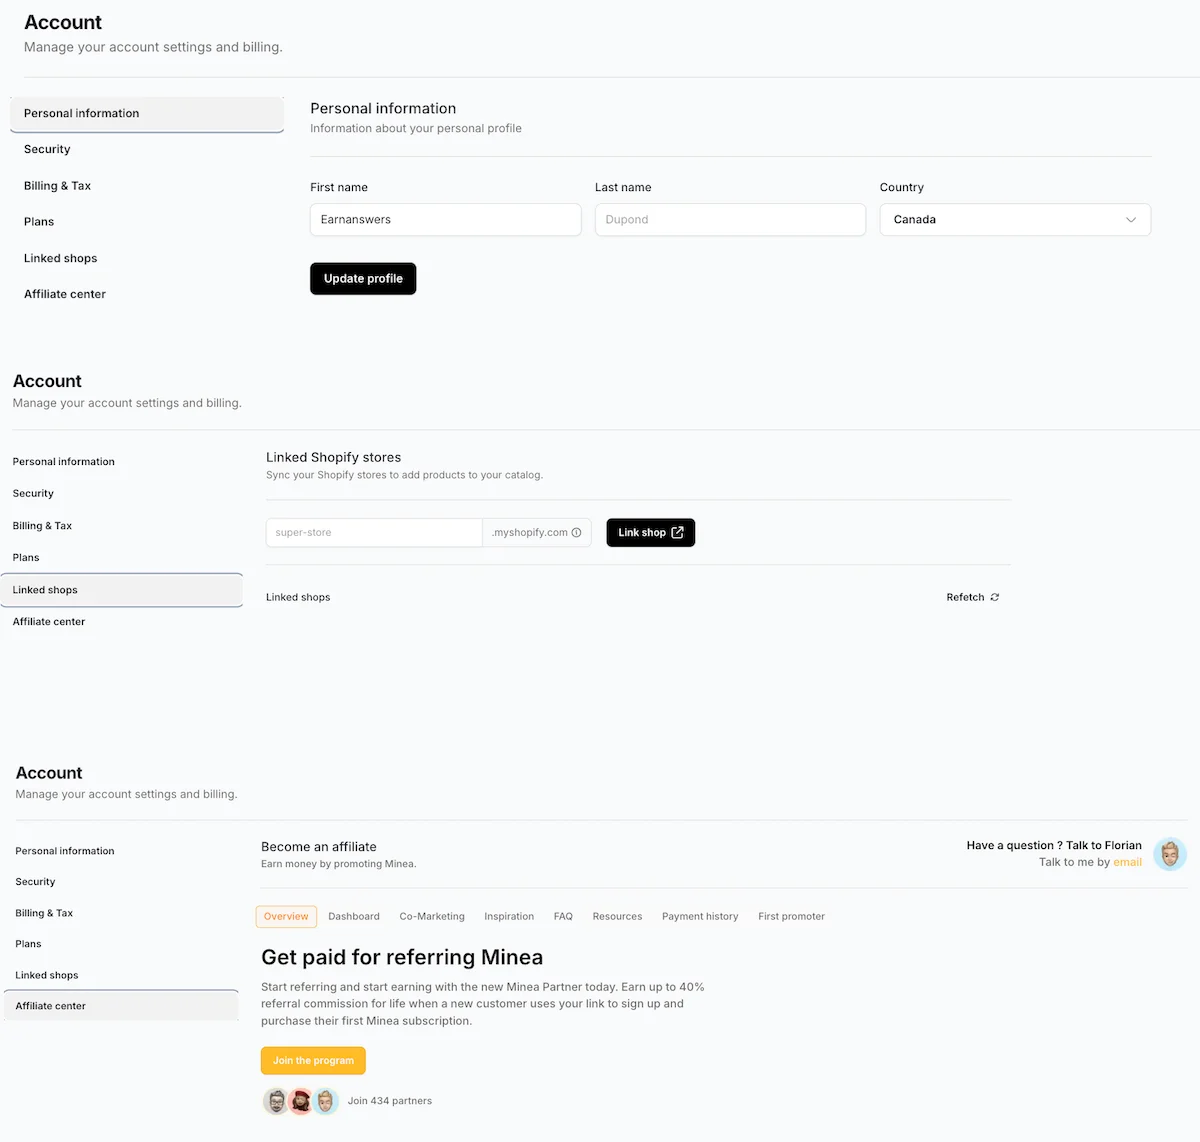This screenshot has height=1142, width=1200.
Task: Click the 'Get paid for referring Minea' heading
Action: point(402,957)
